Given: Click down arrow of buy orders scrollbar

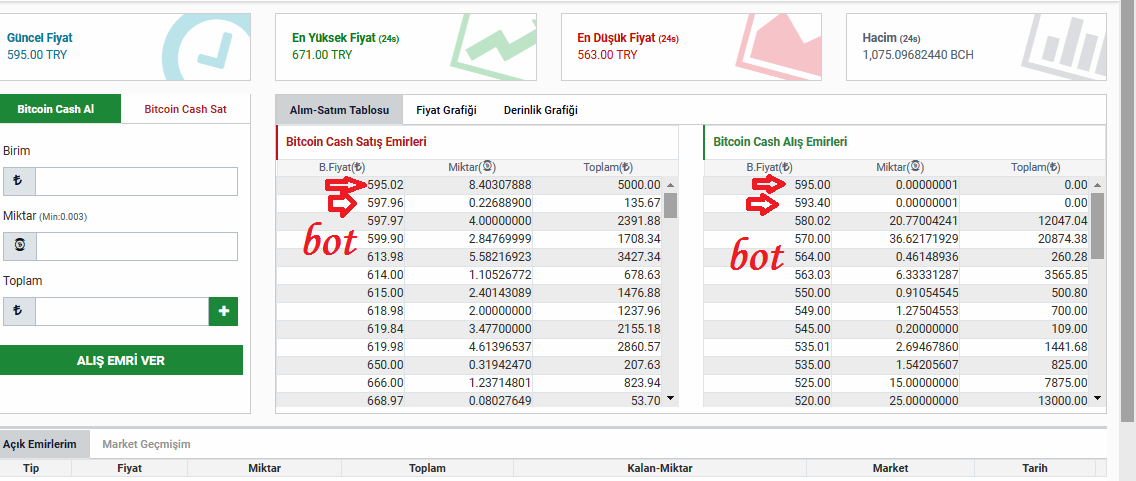Looking at the screenshot, I should 1097,398.
